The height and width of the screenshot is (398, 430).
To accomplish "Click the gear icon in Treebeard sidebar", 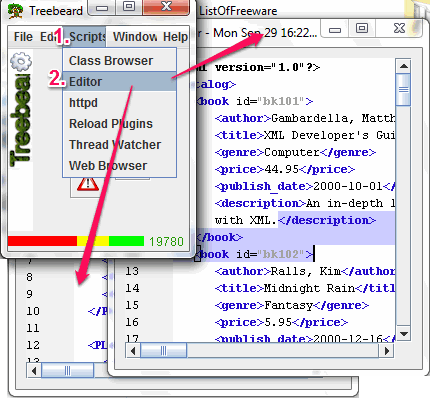I will pos(21,62).
